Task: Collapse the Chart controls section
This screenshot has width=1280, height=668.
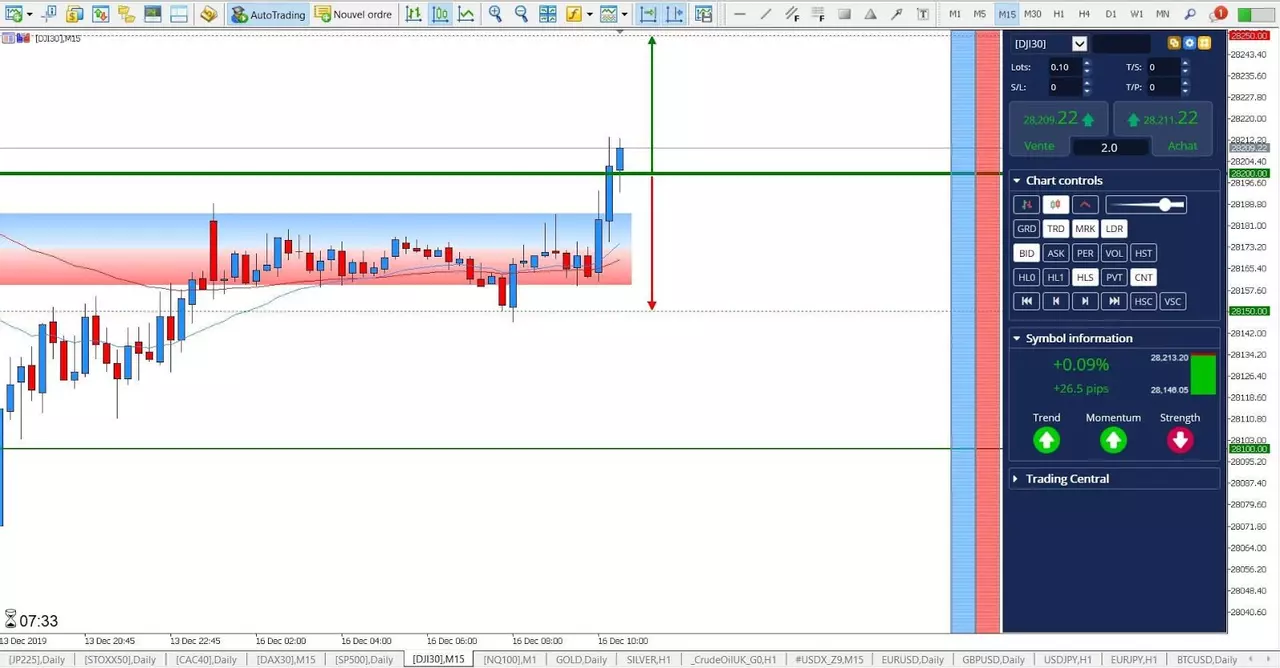Action: tap(1017, 181)
